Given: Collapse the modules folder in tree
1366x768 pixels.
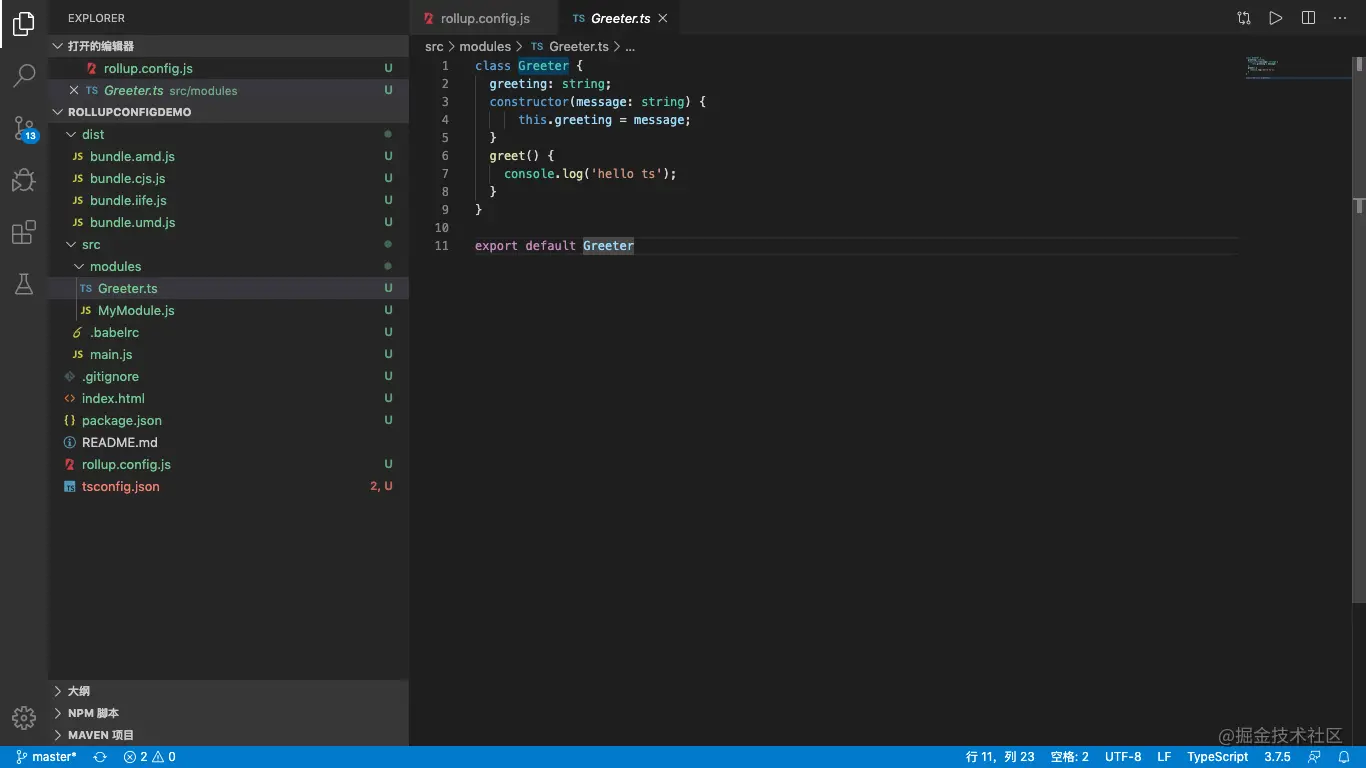Looking at the screenshot, I should (x=115, y=266).
